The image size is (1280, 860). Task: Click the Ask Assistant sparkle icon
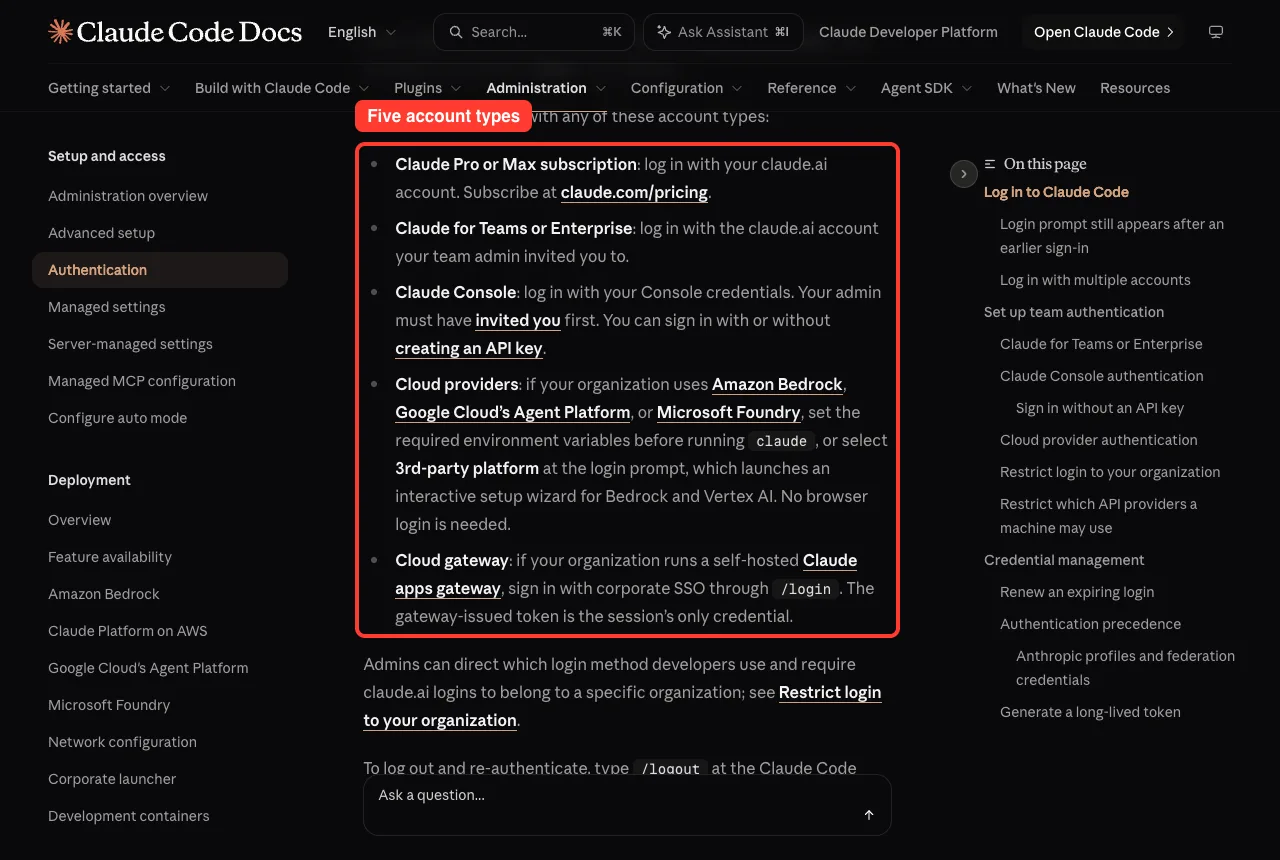tap(663, 32)
